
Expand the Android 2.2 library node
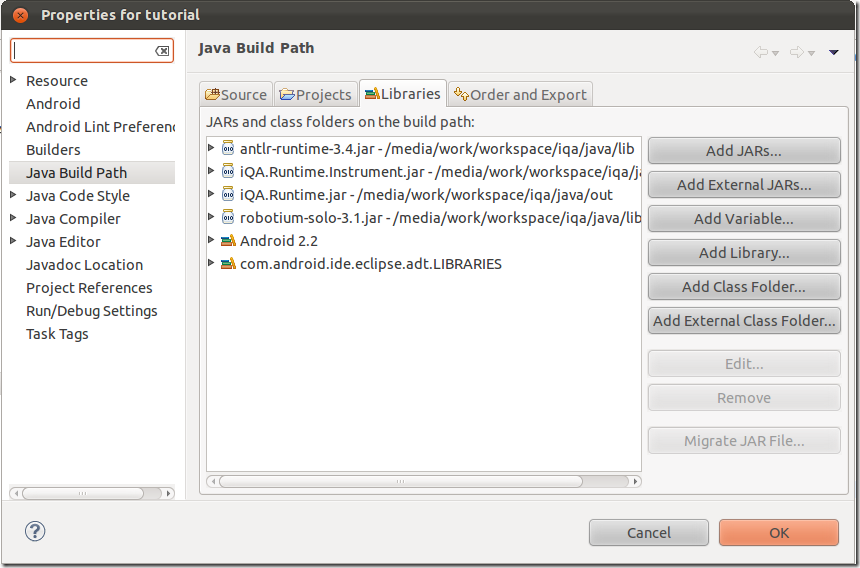point(211,240)
